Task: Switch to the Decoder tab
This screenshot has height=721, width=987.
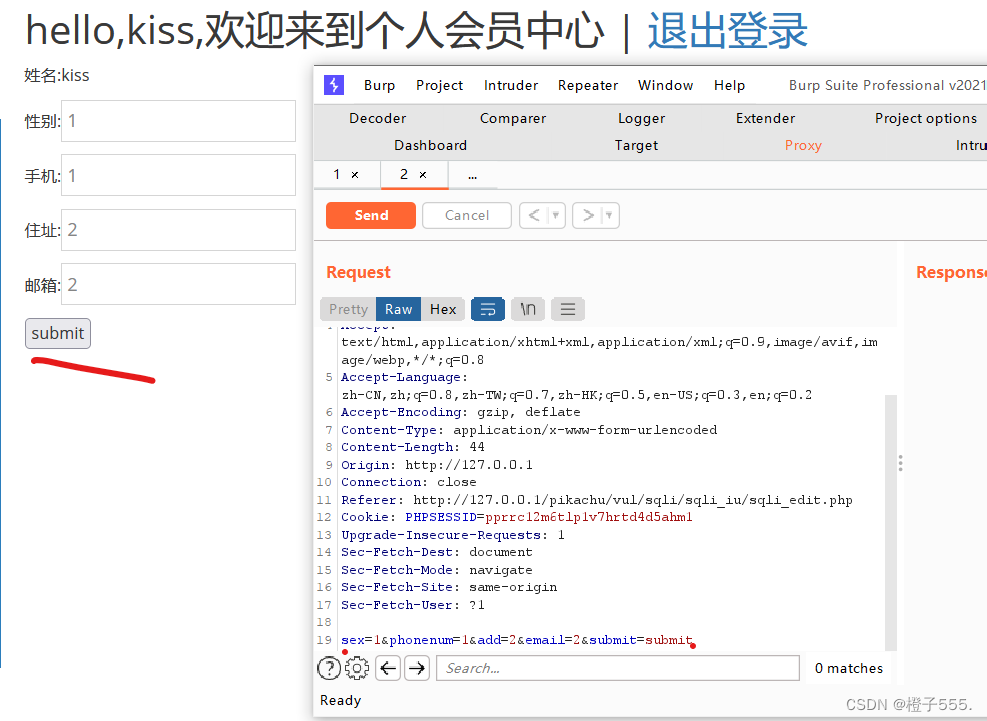Action: tap(378, 118)
